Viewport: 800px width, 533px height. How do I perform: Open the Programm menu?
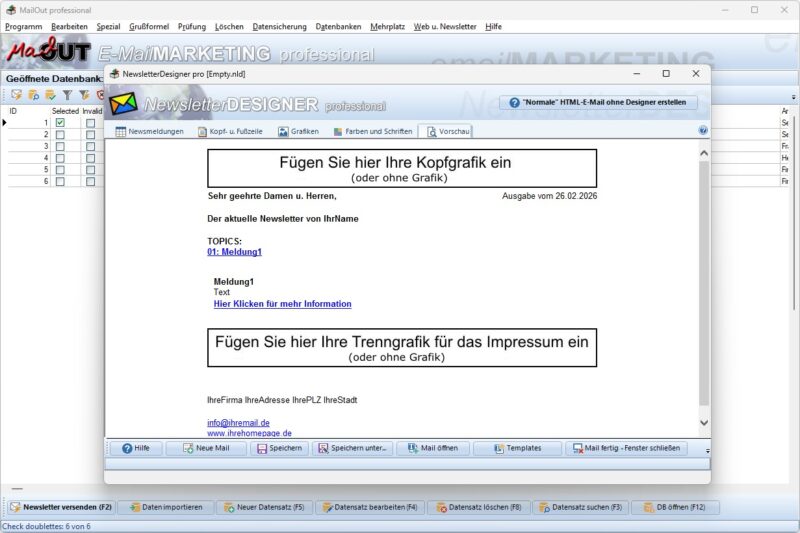23,27
